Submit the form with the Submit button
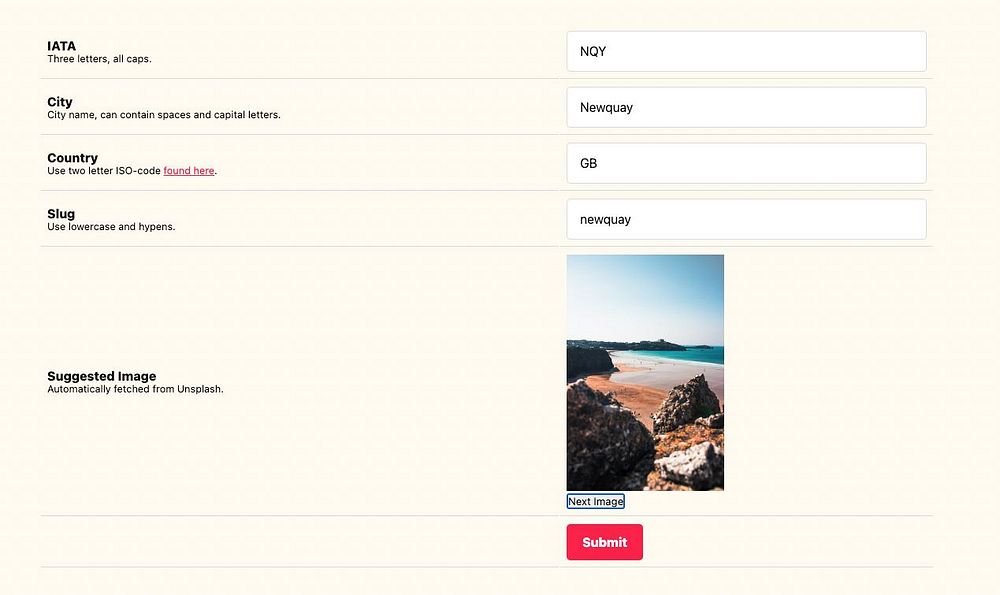 tap(605, 542)
